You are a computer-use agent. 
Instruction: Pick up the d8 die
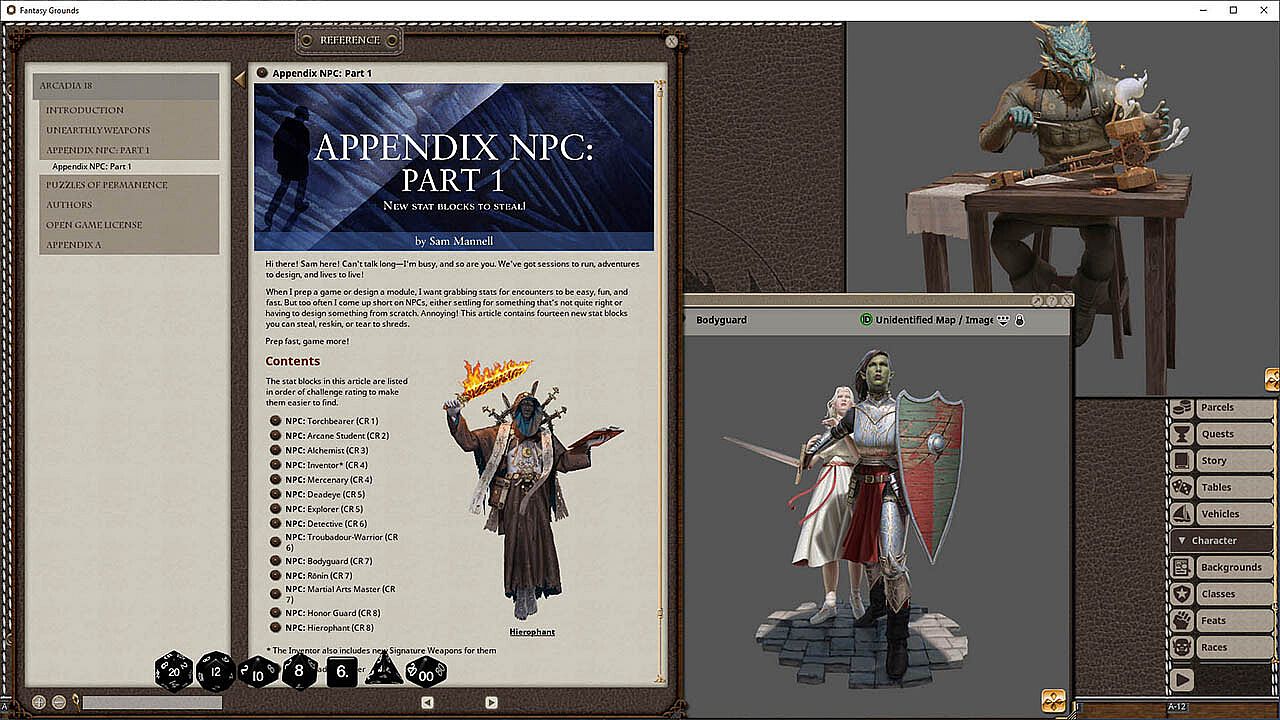pos(300,671)
